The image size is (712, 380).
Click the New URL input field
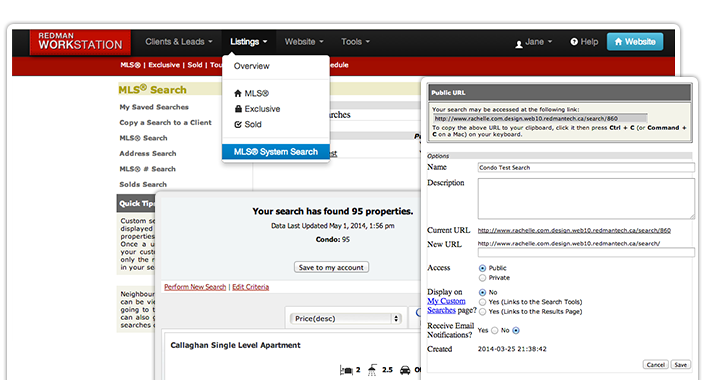click(x=586, y=252)
